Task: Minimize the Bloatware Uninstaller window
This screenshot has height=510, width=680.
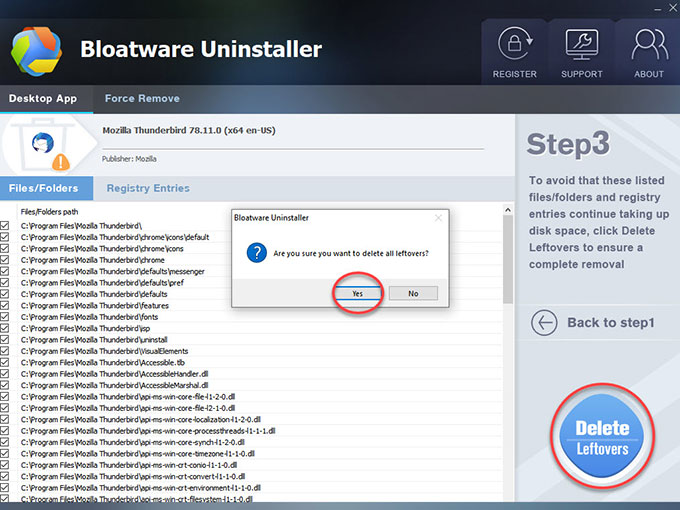Action: [658, 8]
